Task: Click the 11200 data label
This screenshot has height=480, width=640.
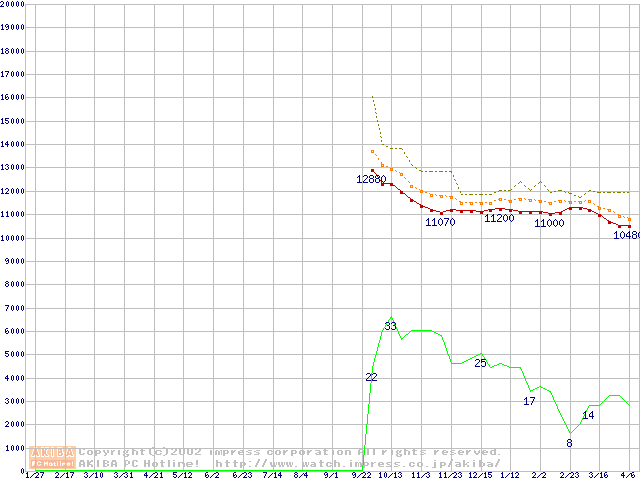Action: 499,218
